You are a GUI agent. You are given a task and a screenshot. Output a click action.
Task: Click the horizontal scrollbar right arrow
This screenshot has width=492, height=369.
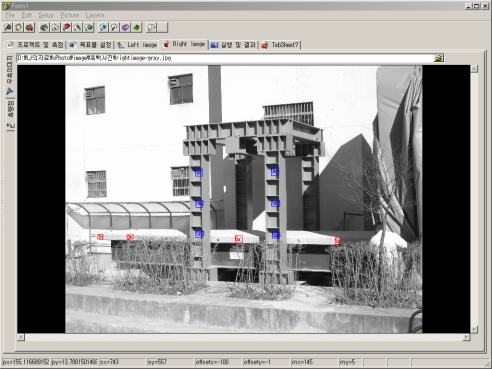(x=466, y=337)
